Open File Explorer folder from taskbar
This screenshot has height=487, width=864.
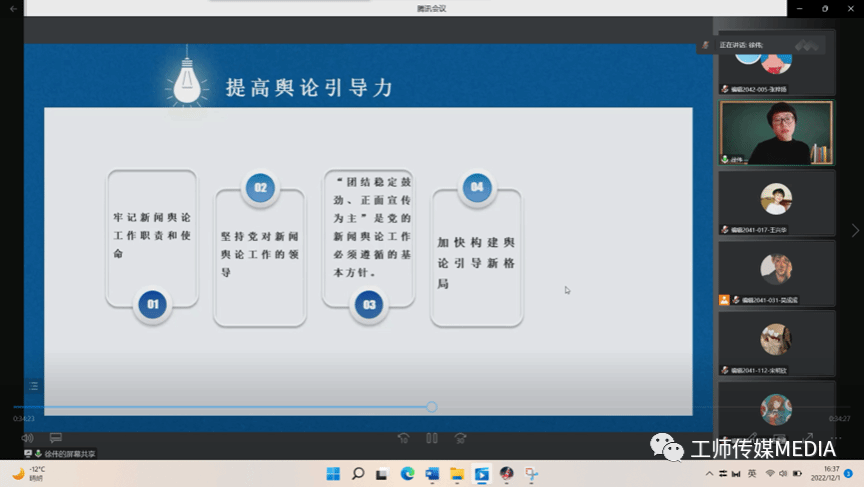[x=457, y=473]
